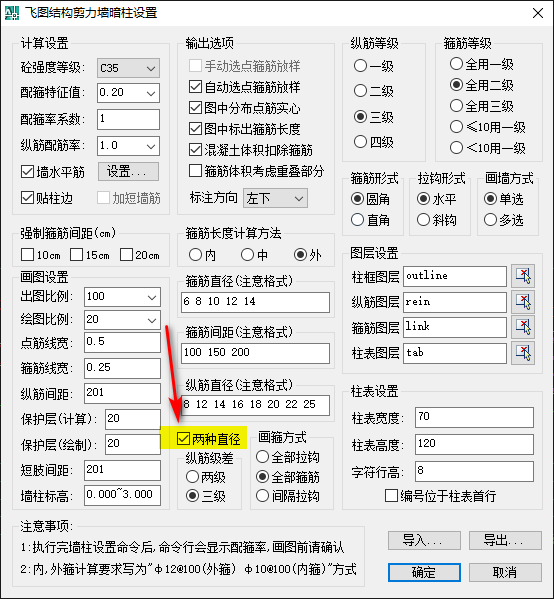This screenshot has height=599, width=554.
Task: Open the 砼强度等级 C35 dropdown
Action: (x=128, y=68)
